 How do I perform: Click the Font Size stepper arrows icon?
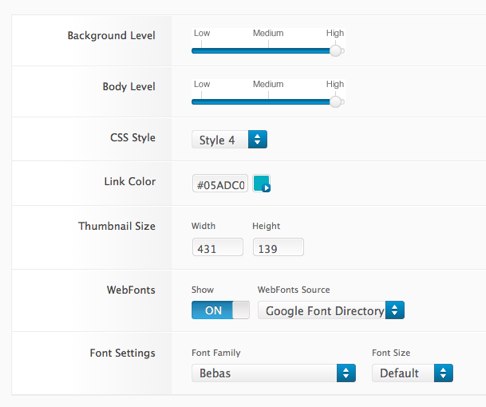[x=443, y=373]
